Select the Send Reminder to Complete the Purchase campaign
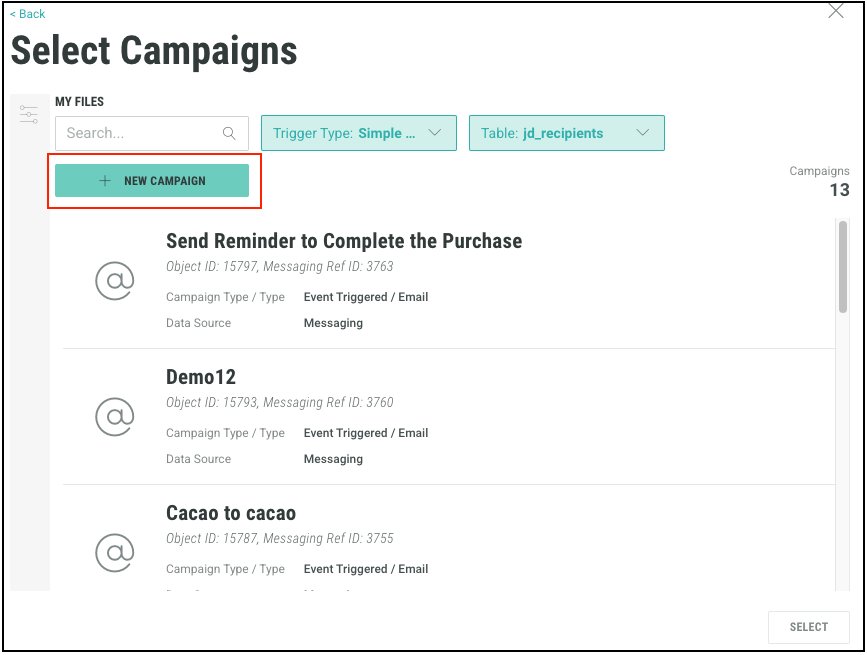This screenshot has width=867, height=655. [x=343, y=241]
